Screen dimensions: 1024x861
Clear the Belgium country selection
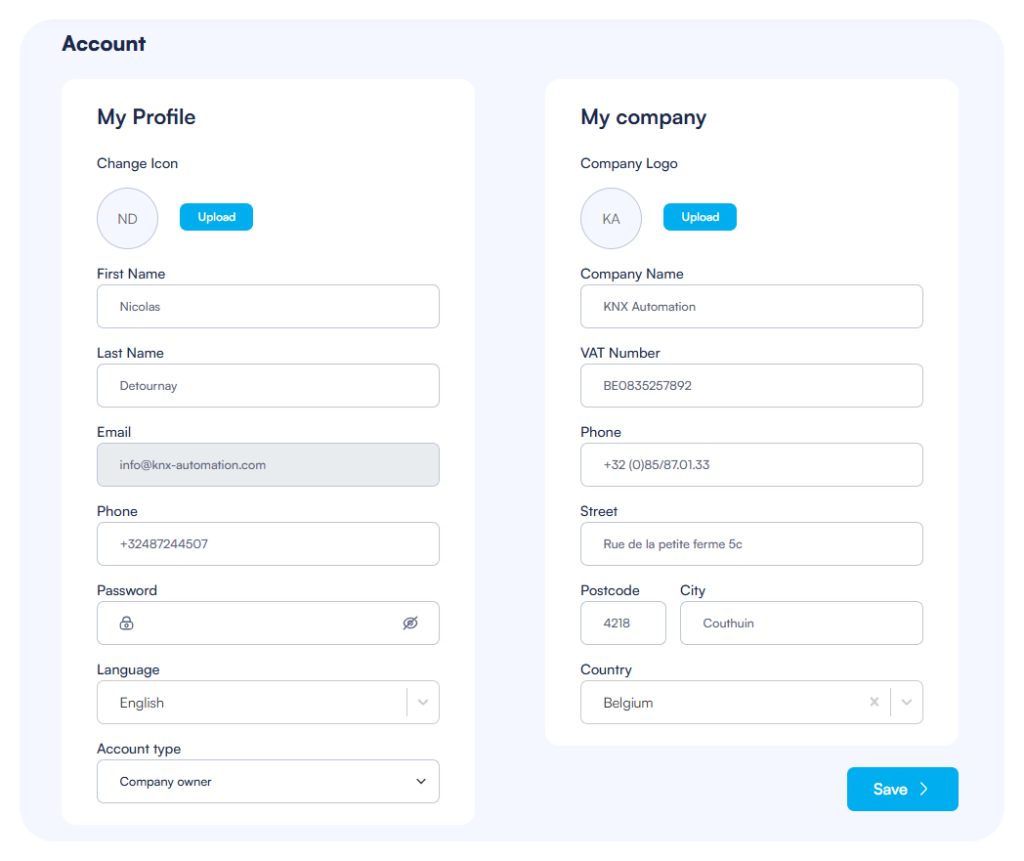coord(874,702)
